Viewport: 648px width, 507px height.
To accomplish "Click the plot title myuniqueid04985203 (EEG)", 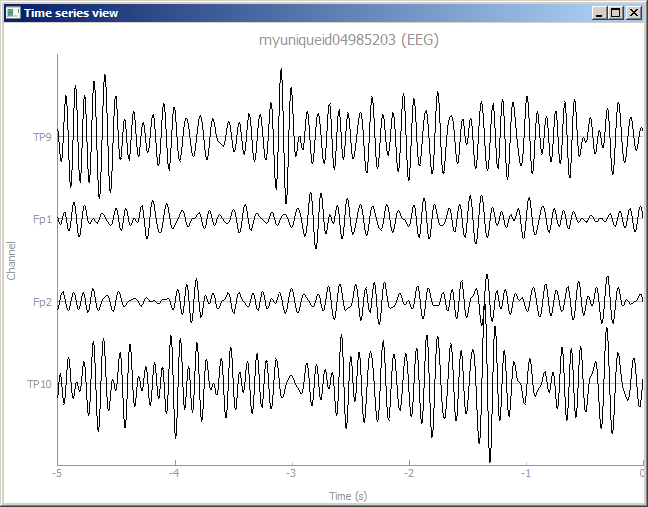I will [x=349, y=40].
